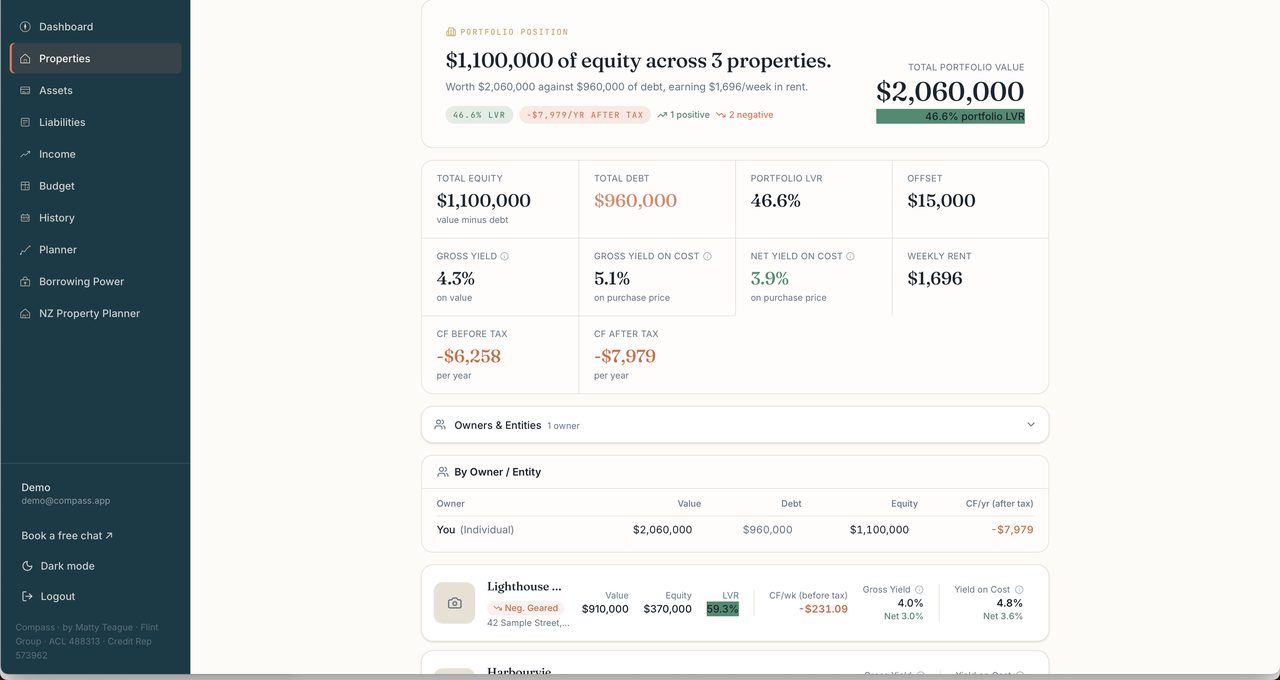Click the Gross Yield info icon in the stats grid
Screen dimensions: 1280x680
[504, 256]
